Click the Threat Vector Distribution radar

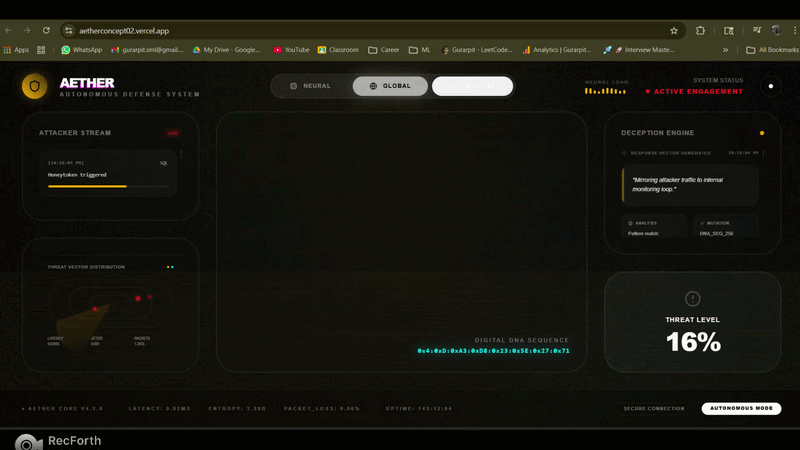tap(110, 303)
